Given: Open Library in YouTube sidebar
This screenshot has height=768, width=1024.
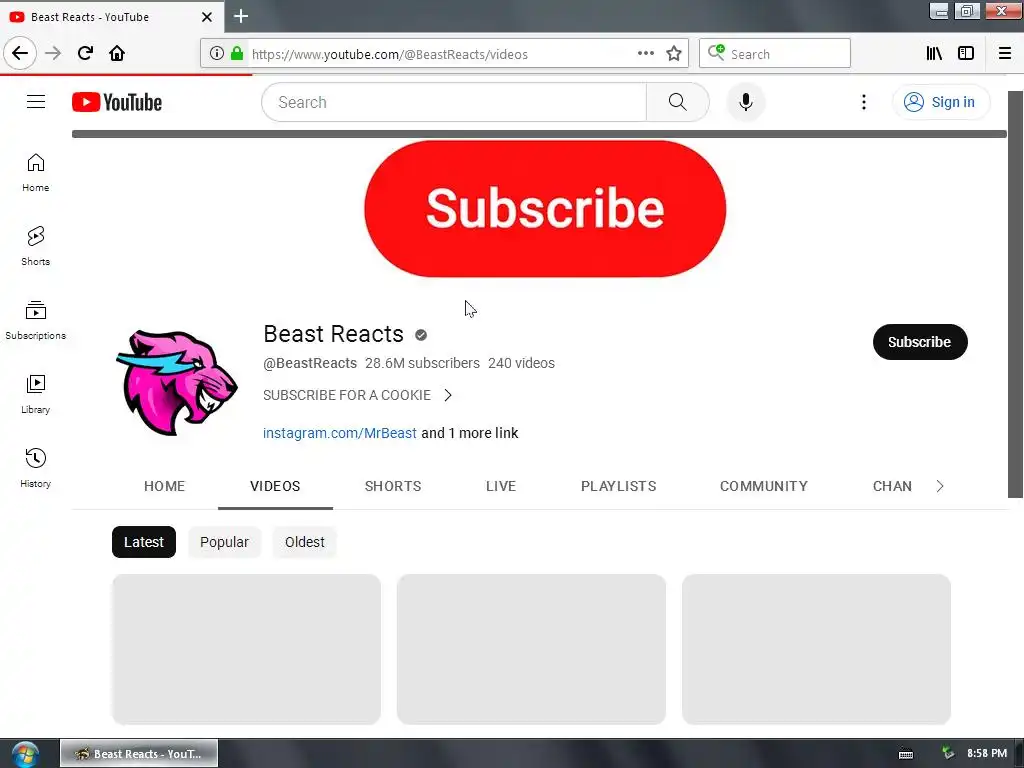Looking at the screenshot, I should (36, 394).
